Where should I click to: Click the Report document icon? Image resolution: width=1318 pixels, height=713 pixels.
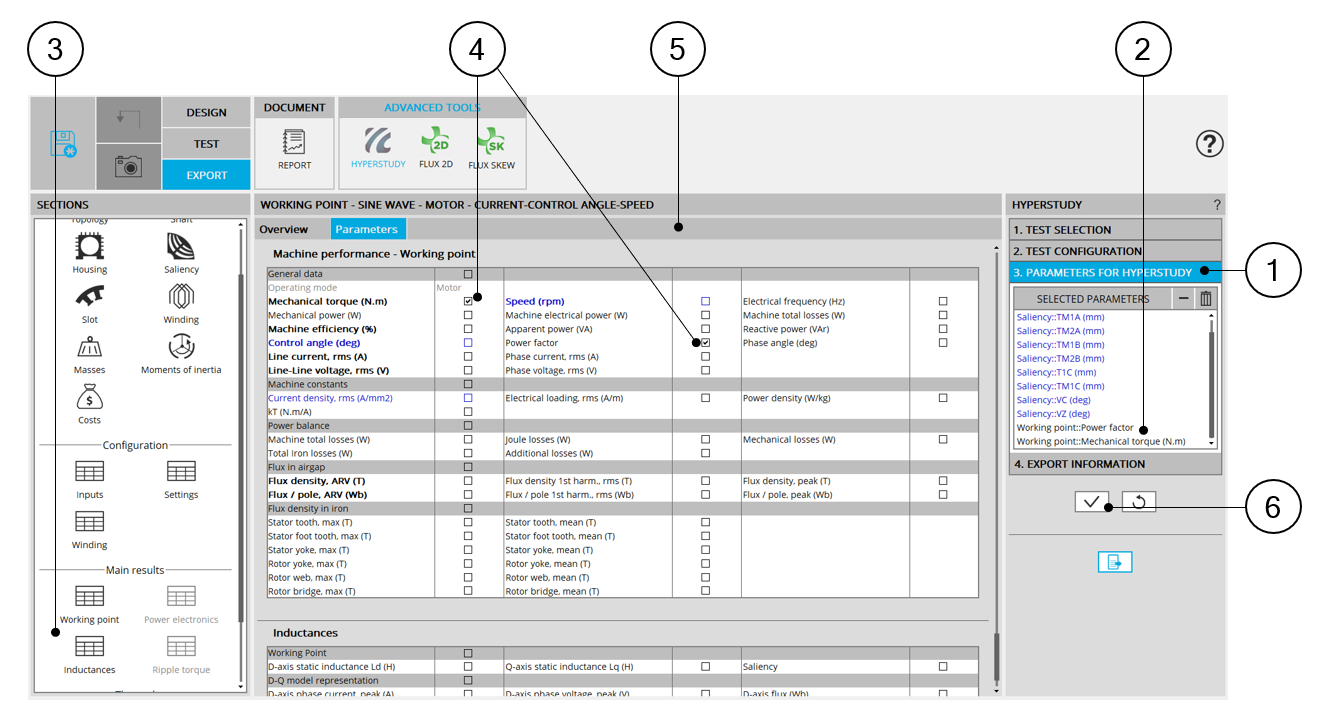point(294,146)
